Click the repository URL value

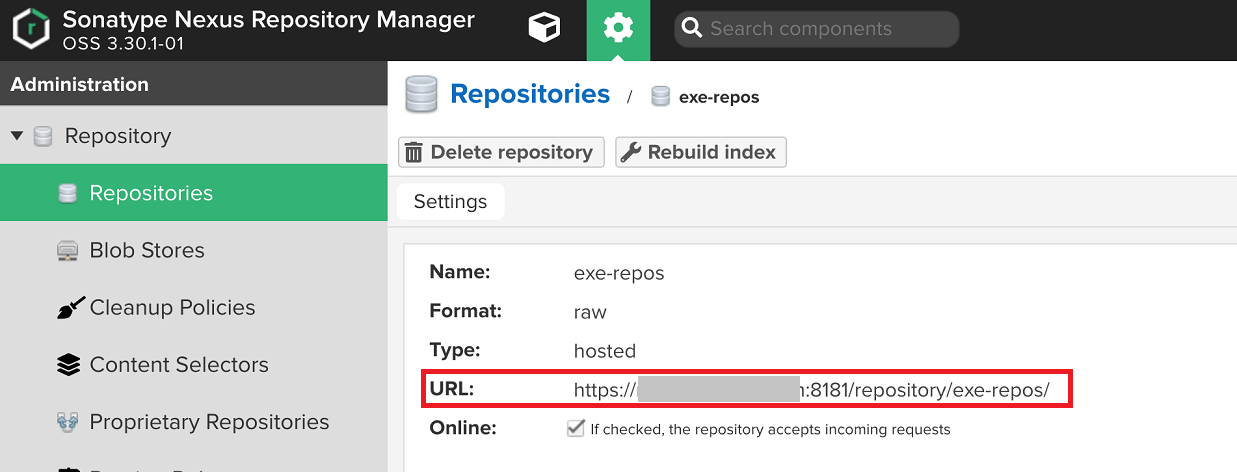[x=811, y=390]
